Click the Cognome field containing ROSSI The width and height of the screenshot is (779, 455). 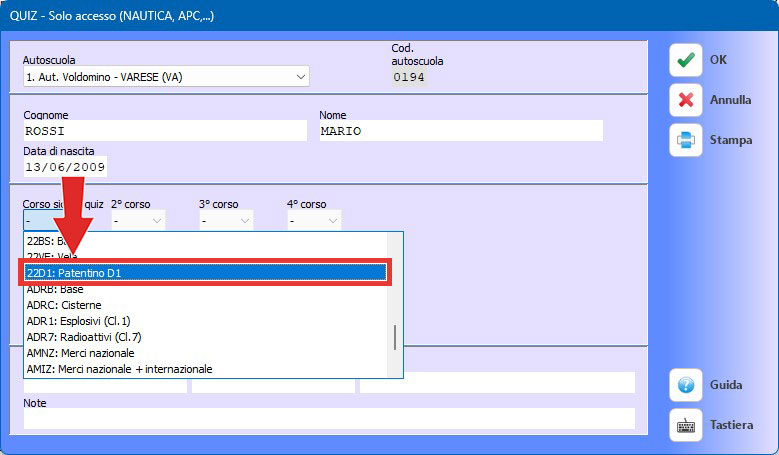164,131
